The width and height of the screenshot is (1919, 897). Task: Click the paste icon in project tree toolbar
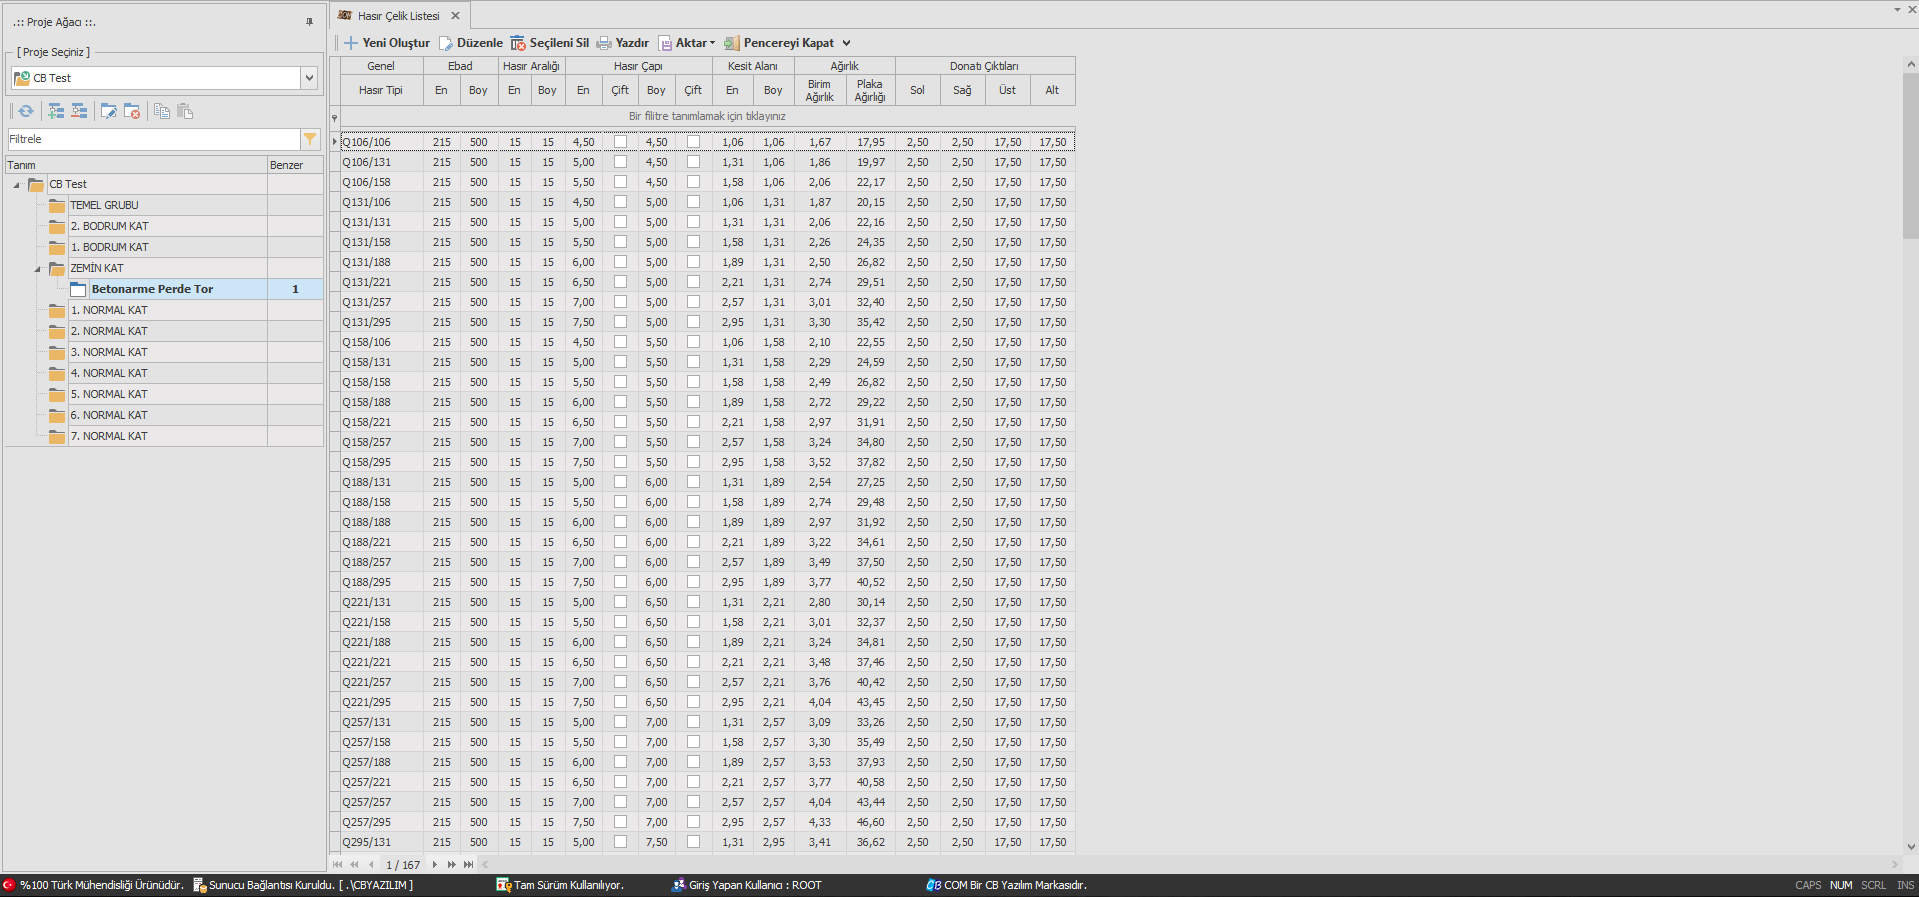(x=185, y=111)
